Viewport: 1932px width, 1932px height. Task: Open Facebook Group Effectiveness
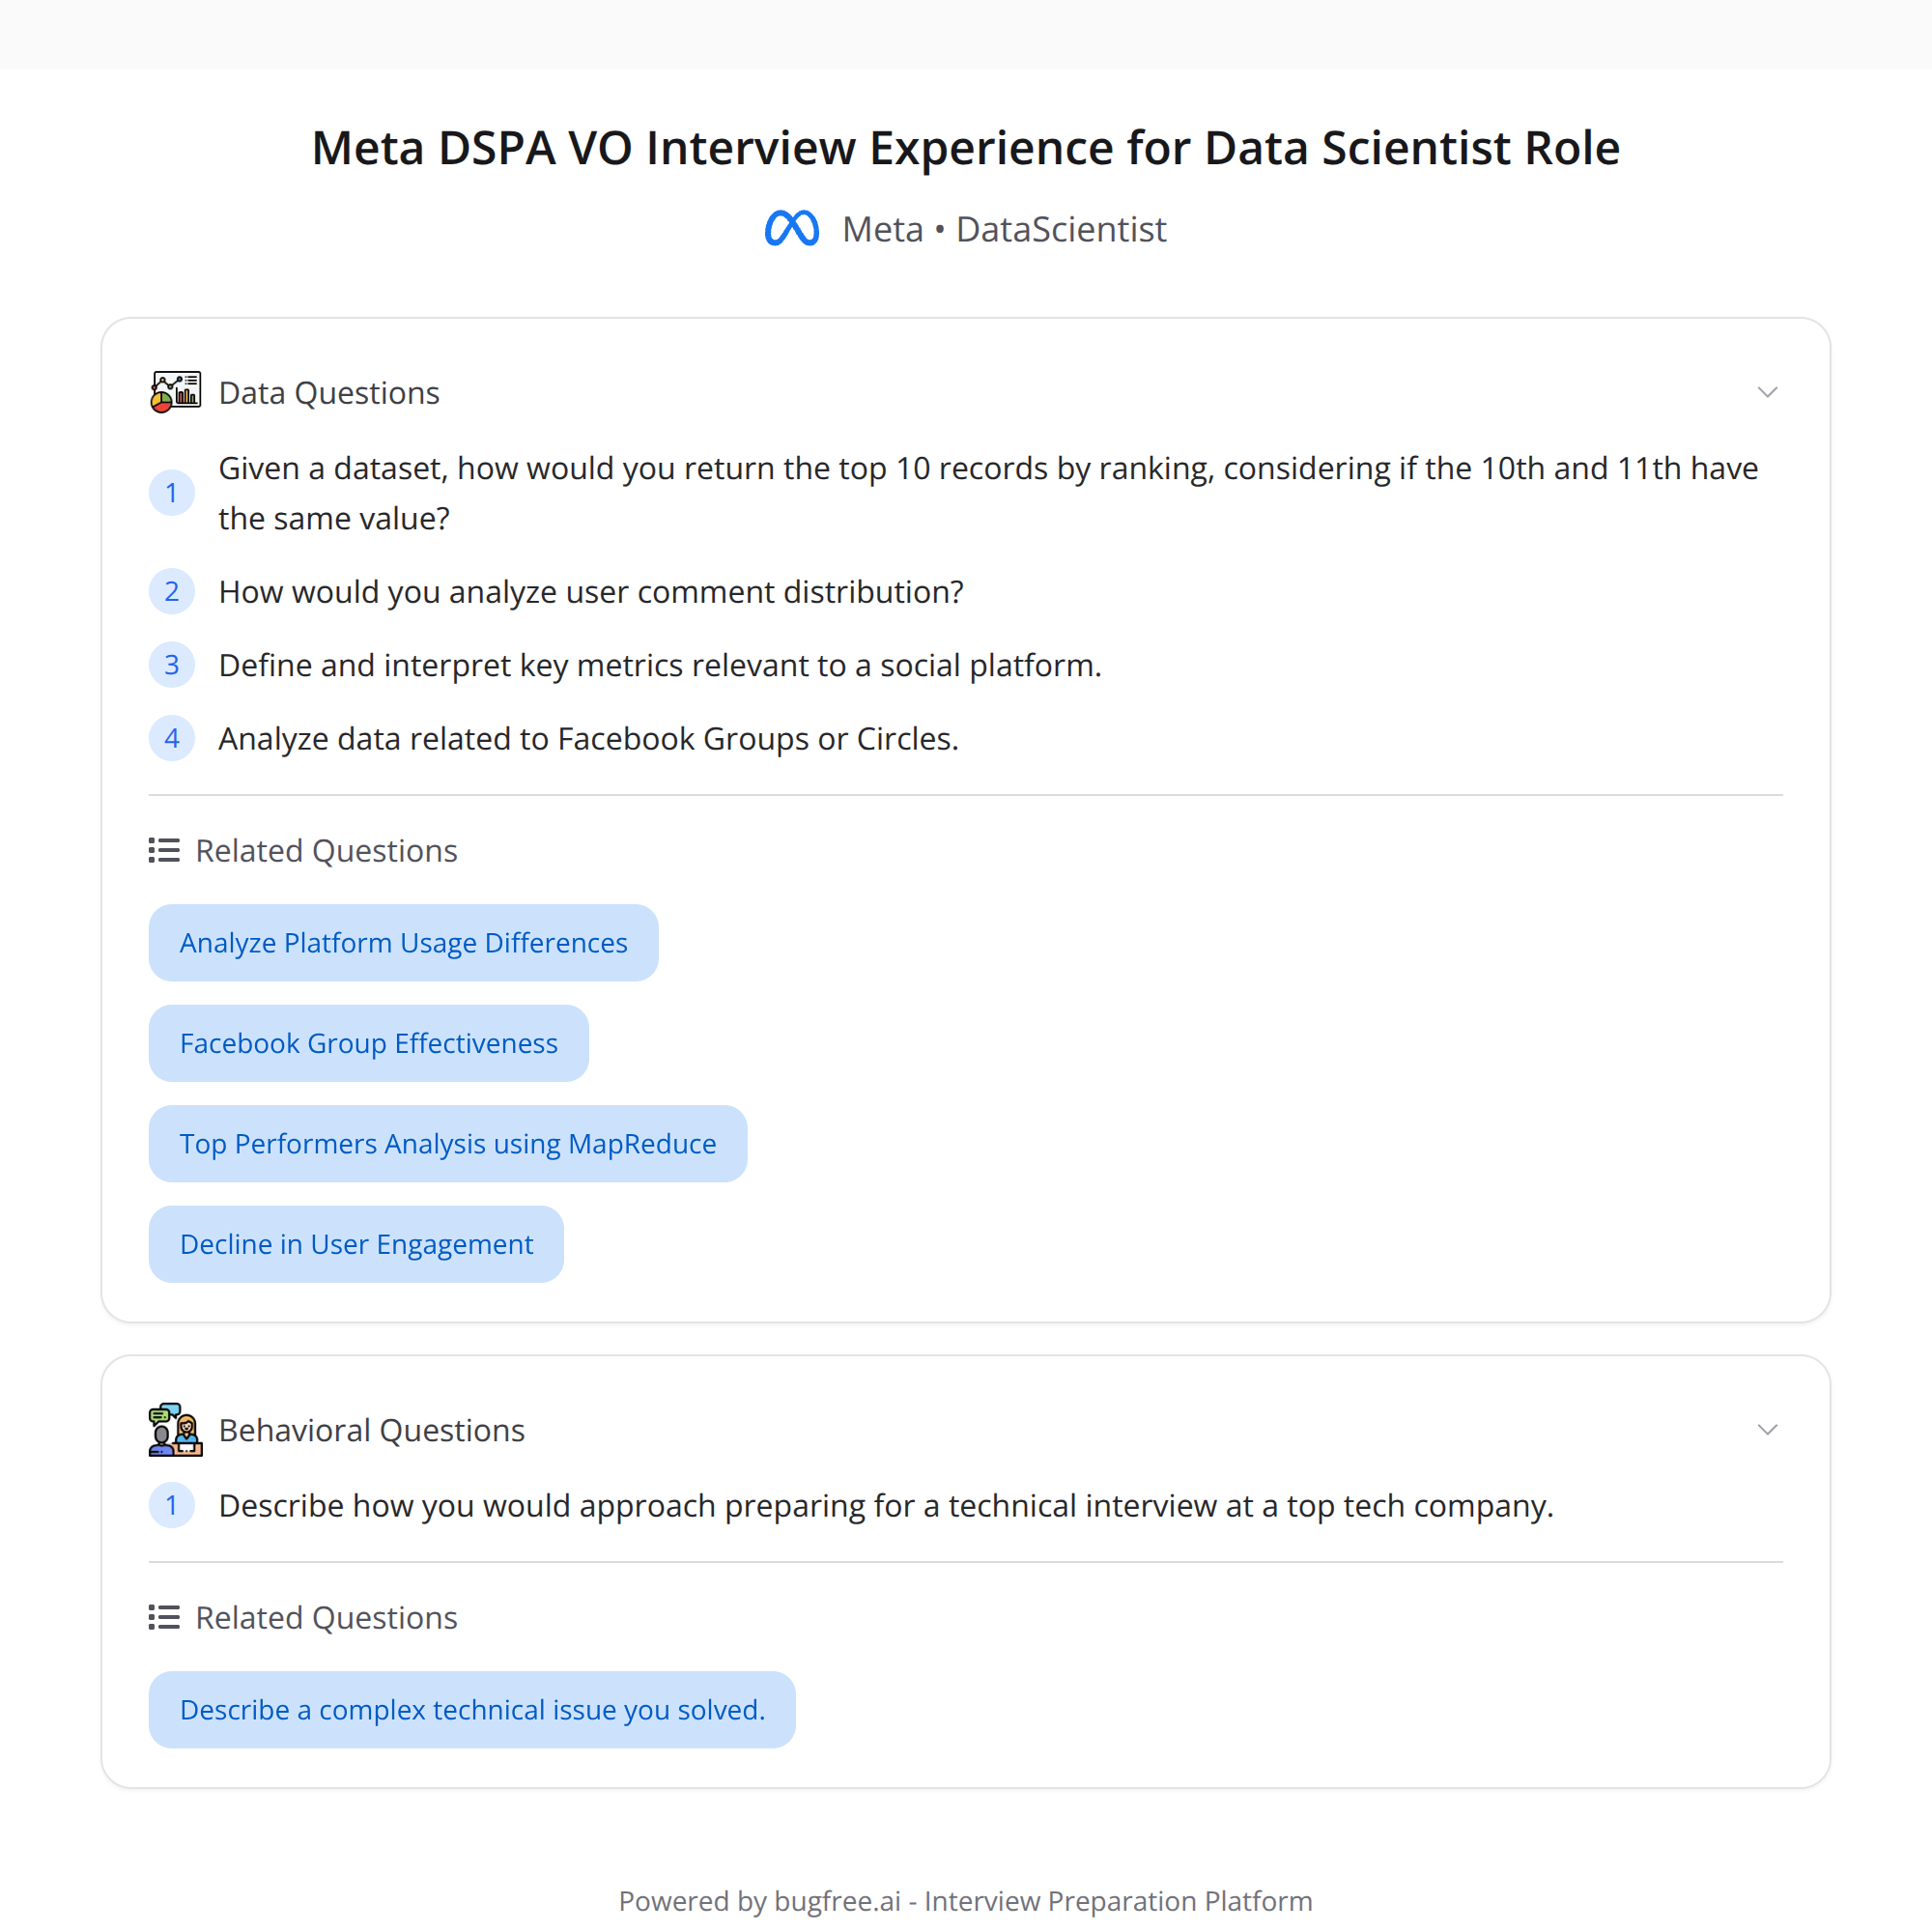click(368, 1043)
